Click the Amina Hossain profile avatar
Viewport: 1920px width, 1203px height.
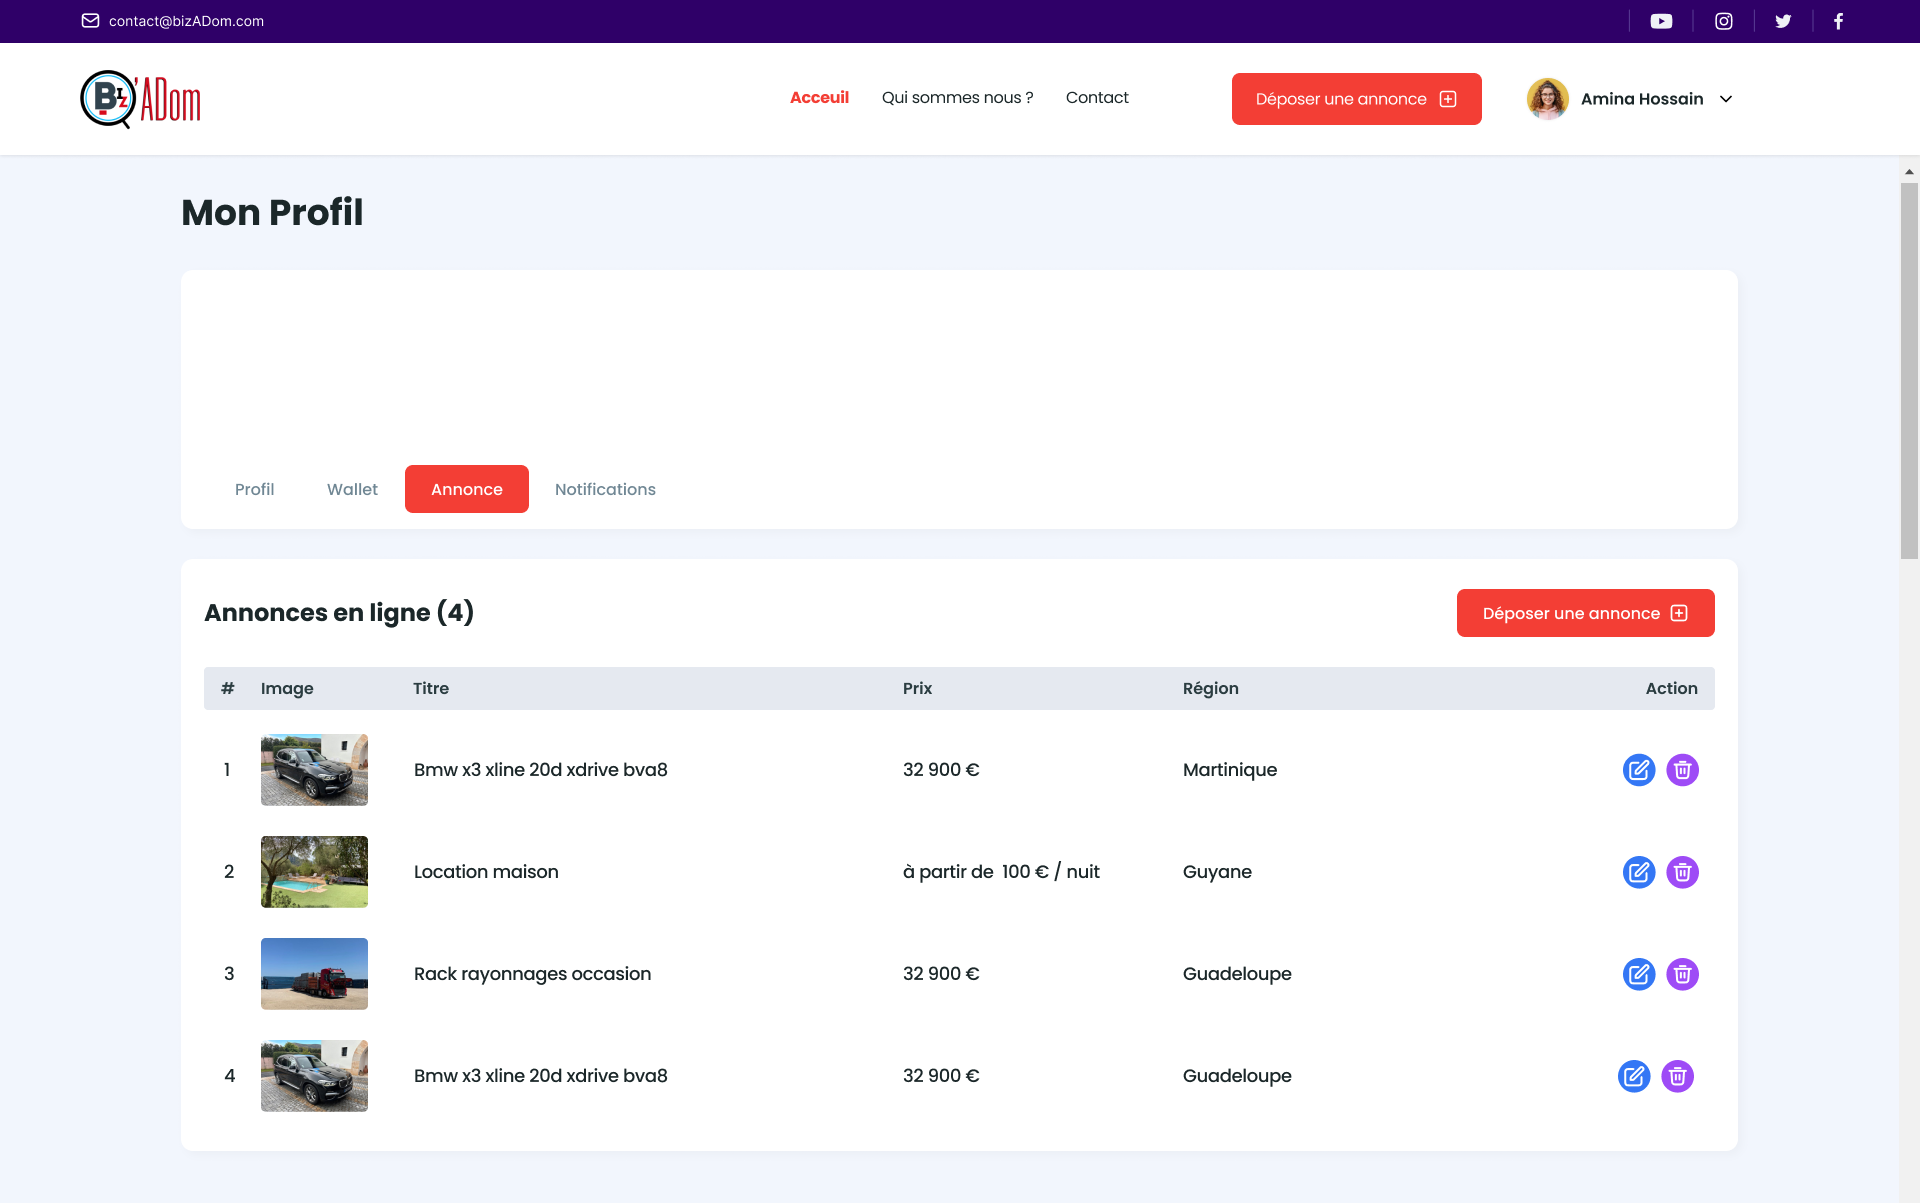pyautogui.click(x=1547, y=99)
